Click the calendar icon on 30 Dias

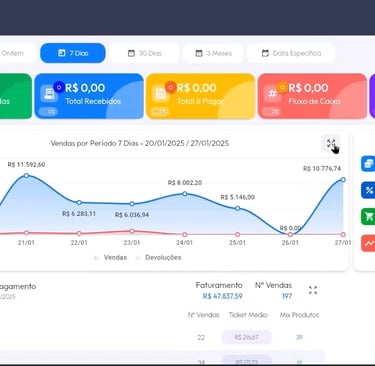[x=131, y=53]
